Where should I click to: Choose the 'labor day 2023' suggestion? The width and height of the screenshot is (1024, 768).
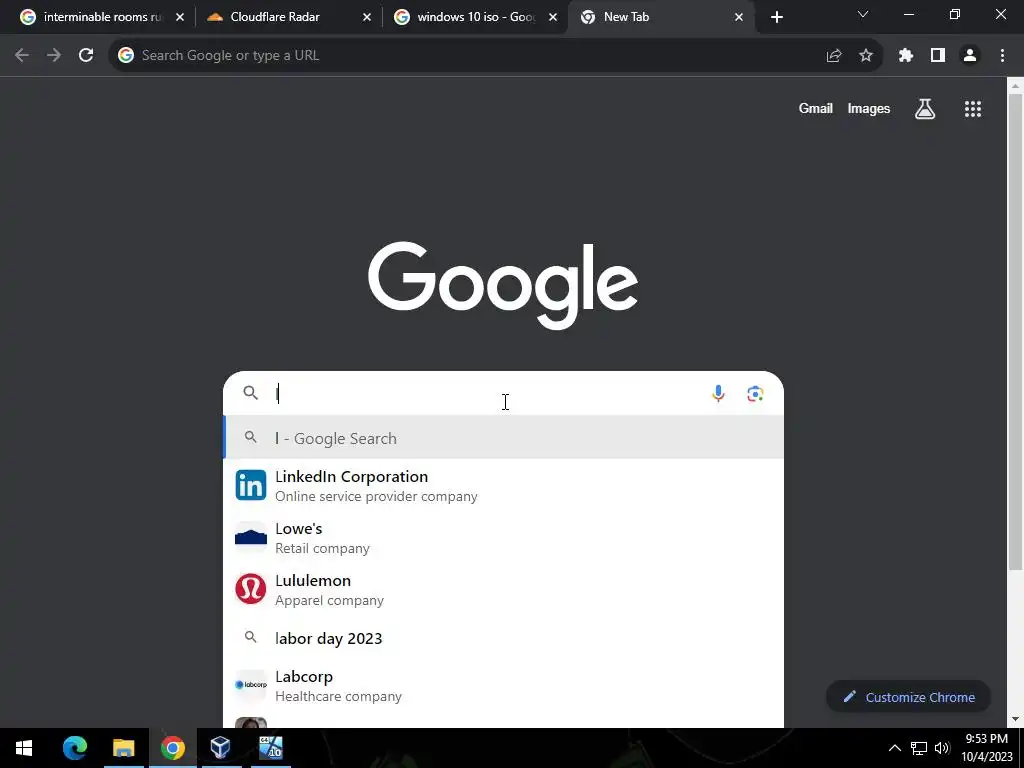pyautogui.click(x=504, y=638)
